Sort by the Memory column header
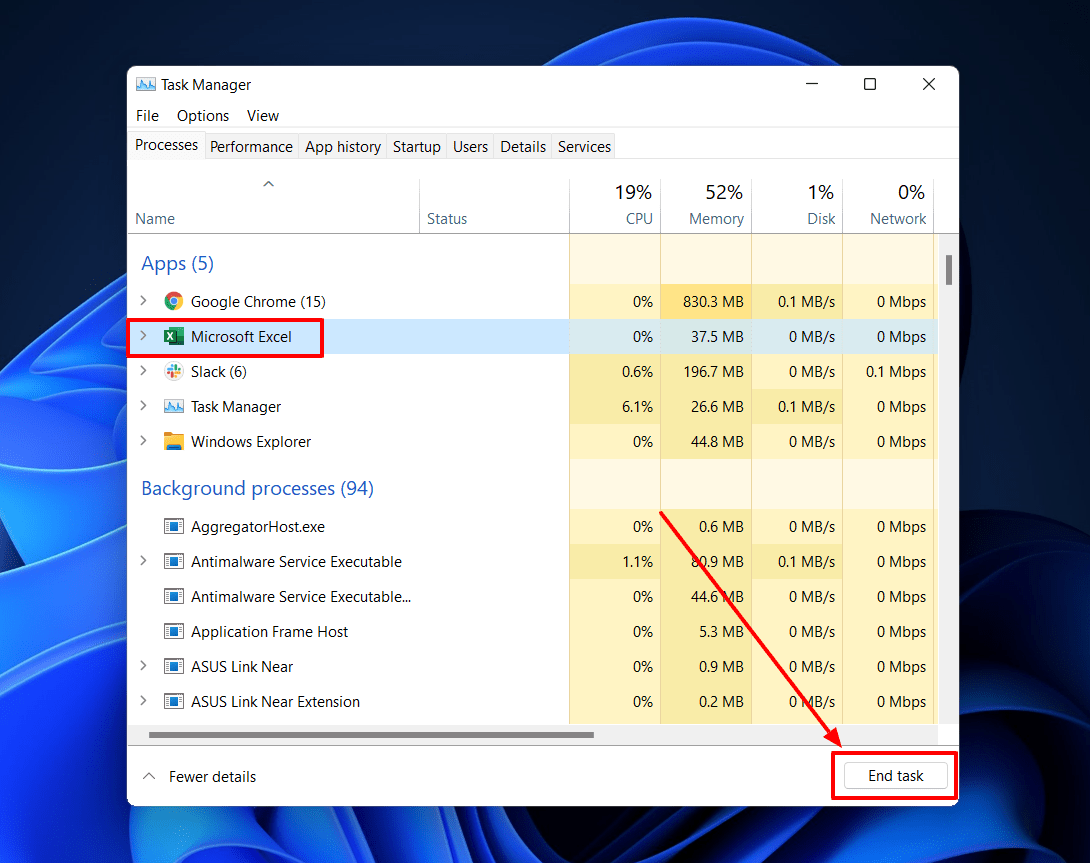The height and width of the screenshot is (863, 1090). [706, 205]
